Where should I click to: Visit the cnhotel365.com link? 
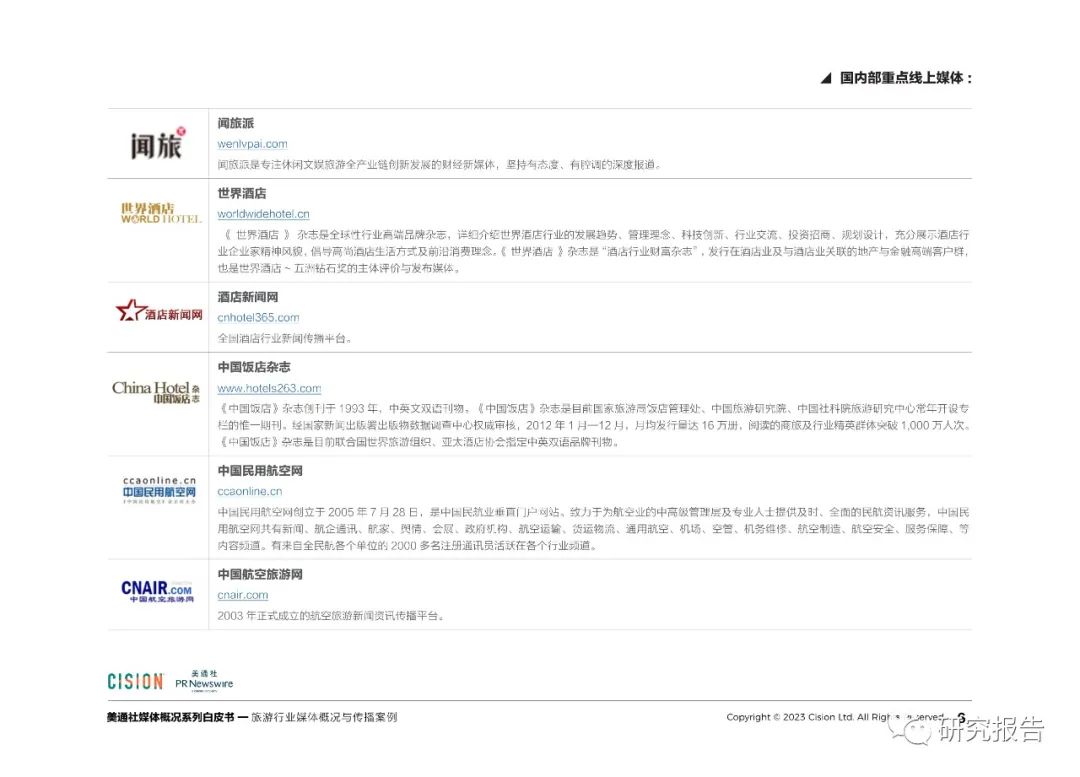click(x=258, y=318)
